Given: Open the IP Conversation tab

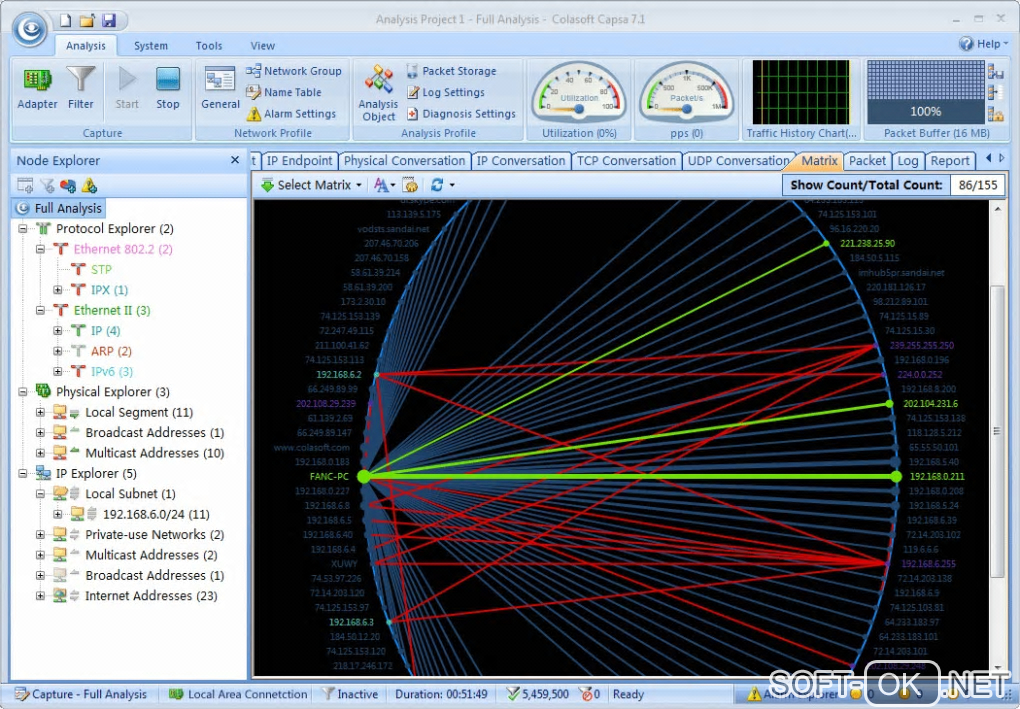Looking at the screenshot, I should tap(521, 161).
